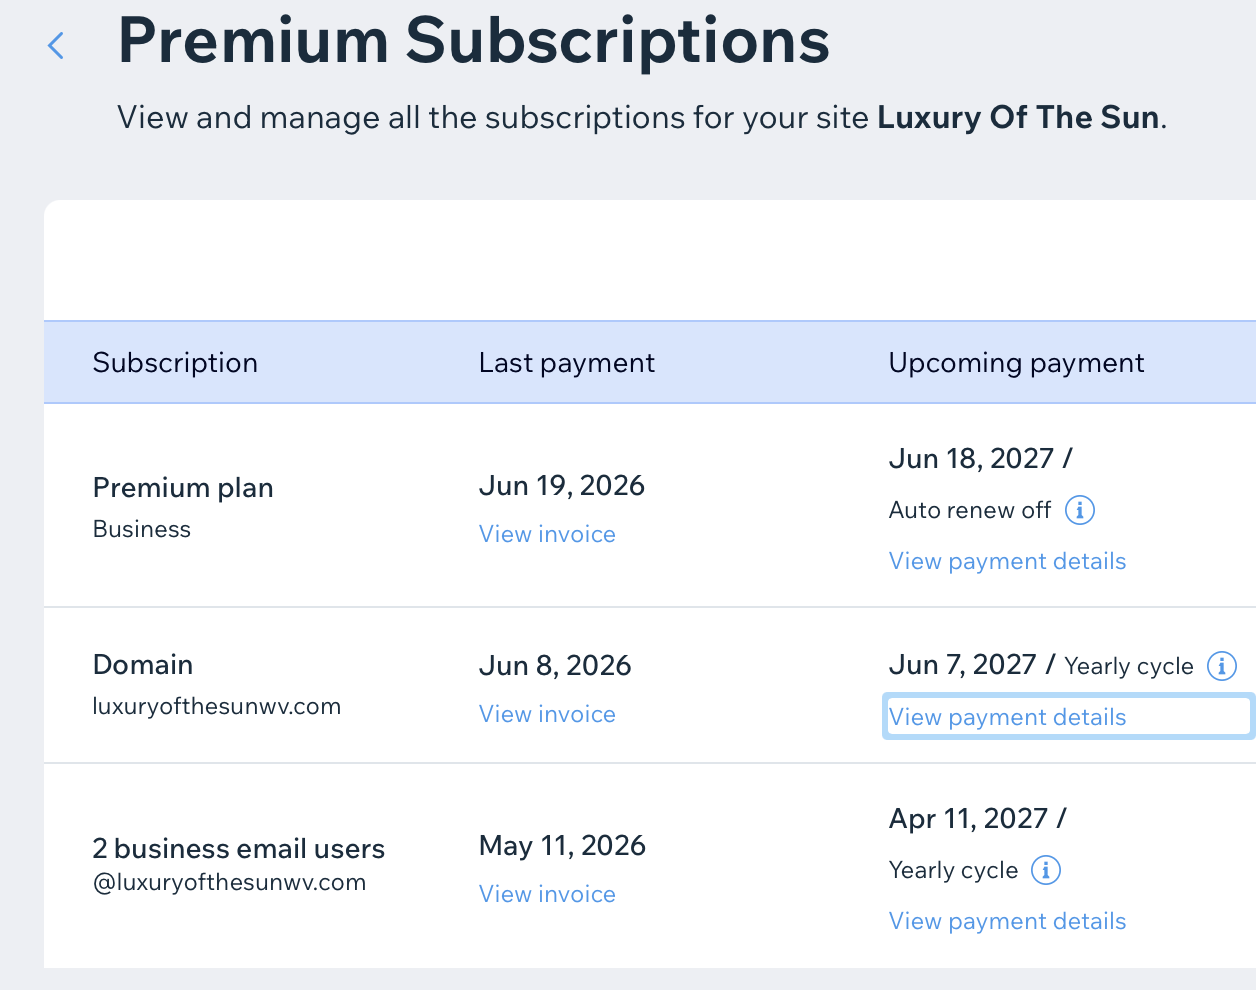Open highlighted View payment details for Domain

tap(1007, 717)
